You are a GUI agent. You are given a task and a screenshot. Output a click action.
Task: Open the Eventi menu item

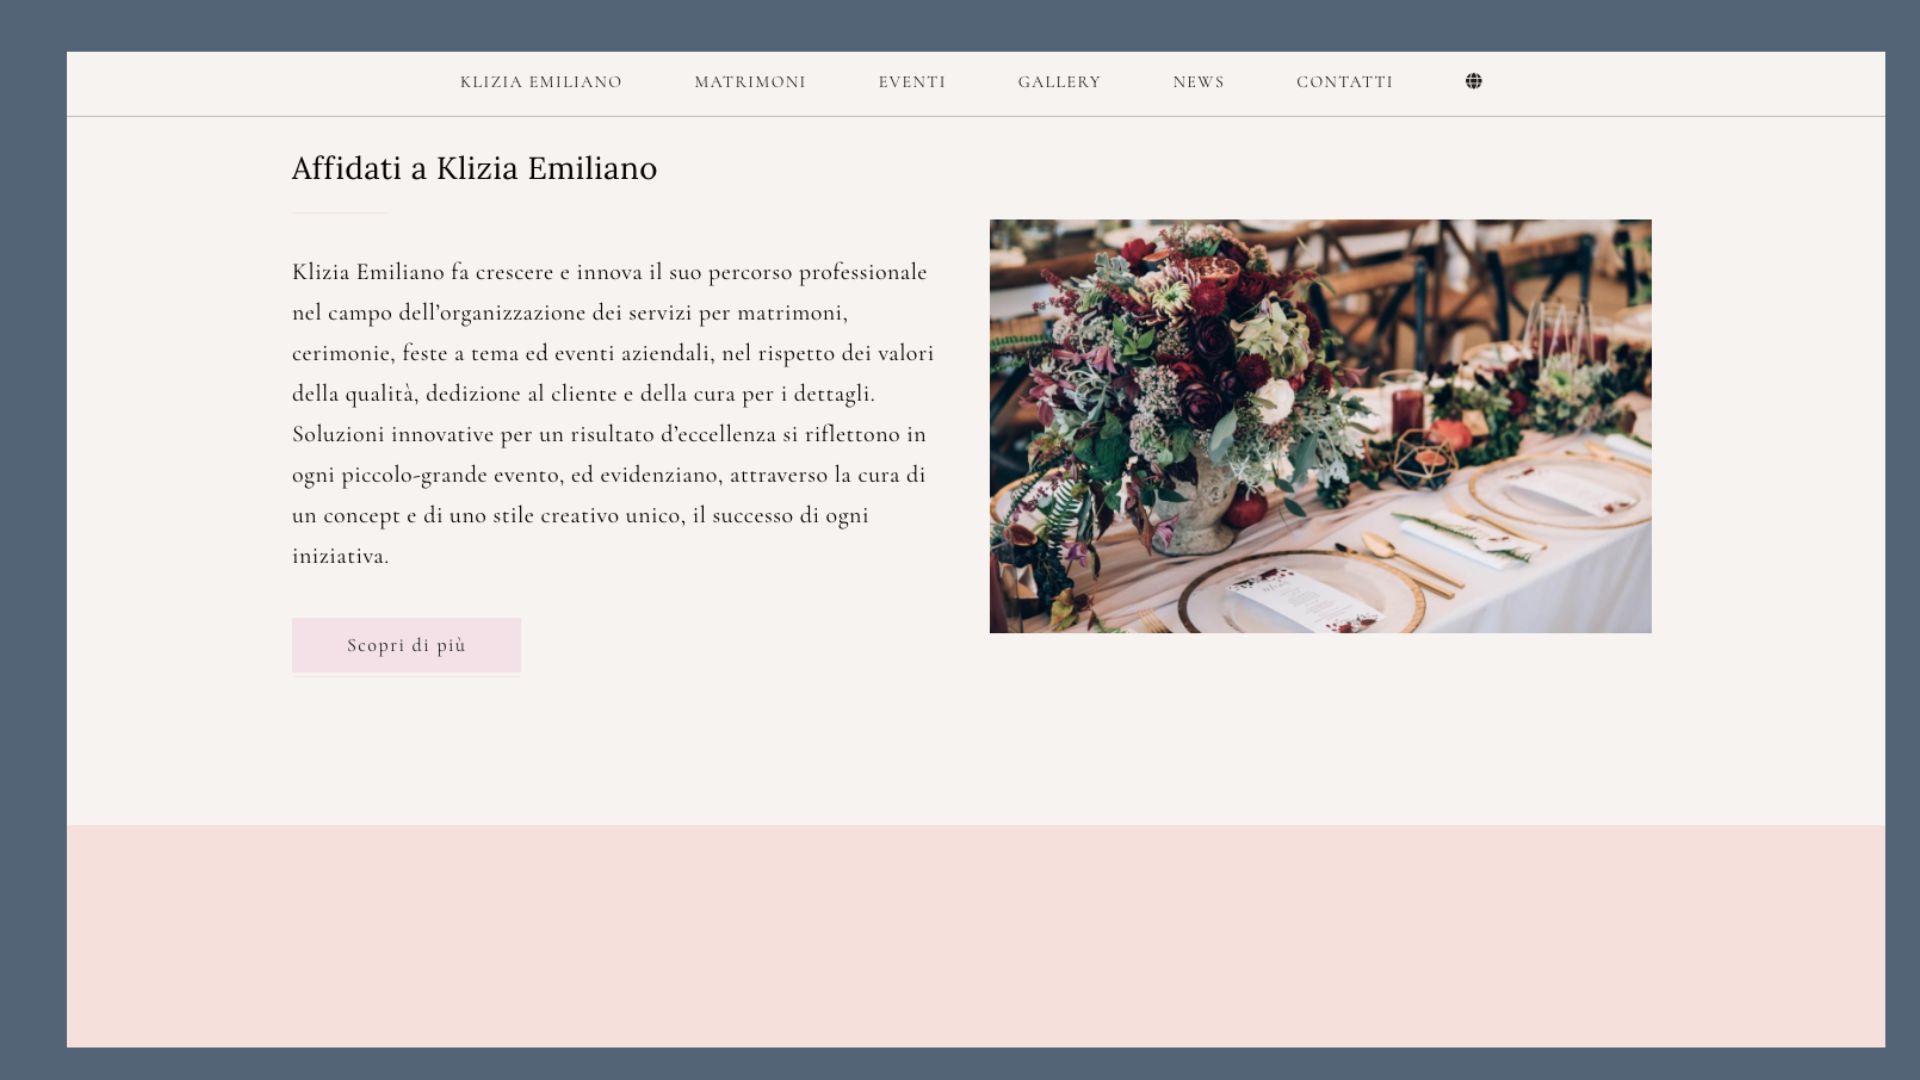tap(912, 82)
